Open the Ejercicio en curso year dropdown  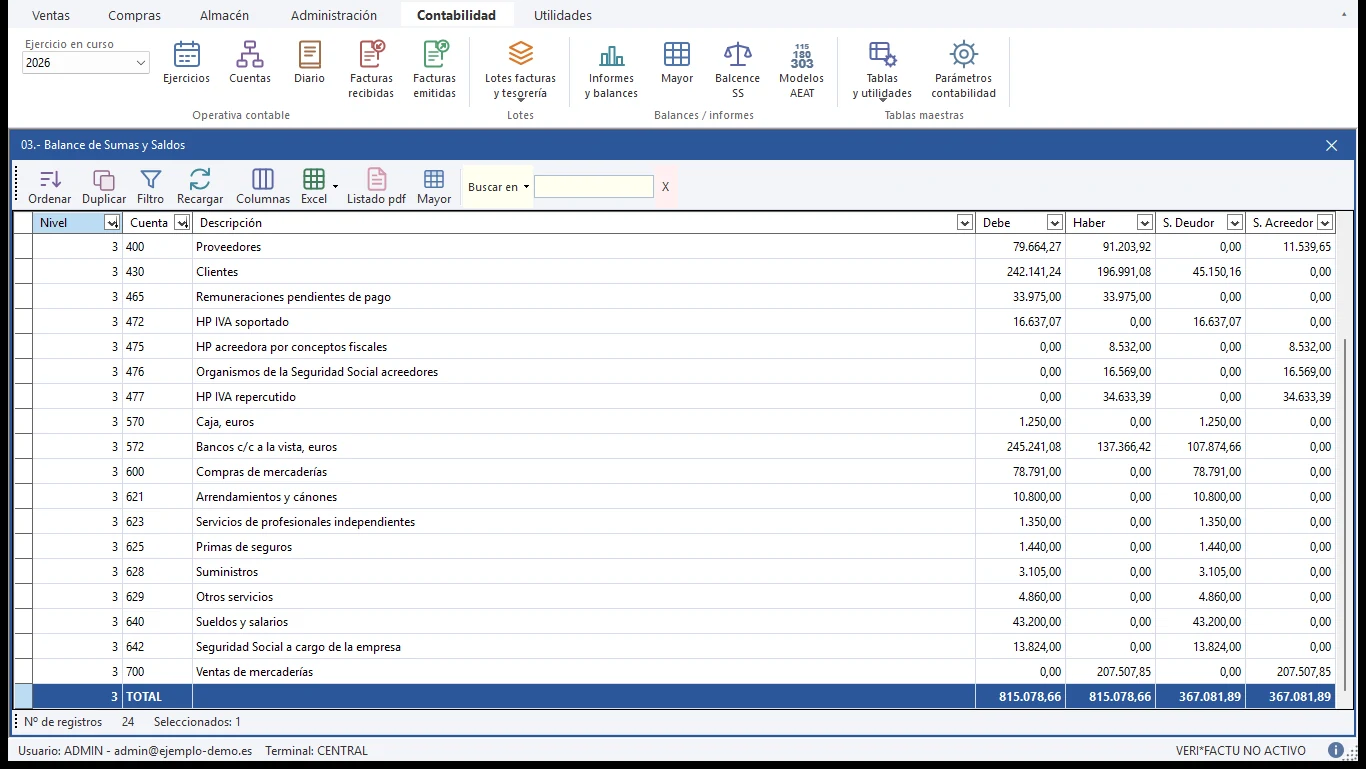pyautogui.click(x=140, y=63)
